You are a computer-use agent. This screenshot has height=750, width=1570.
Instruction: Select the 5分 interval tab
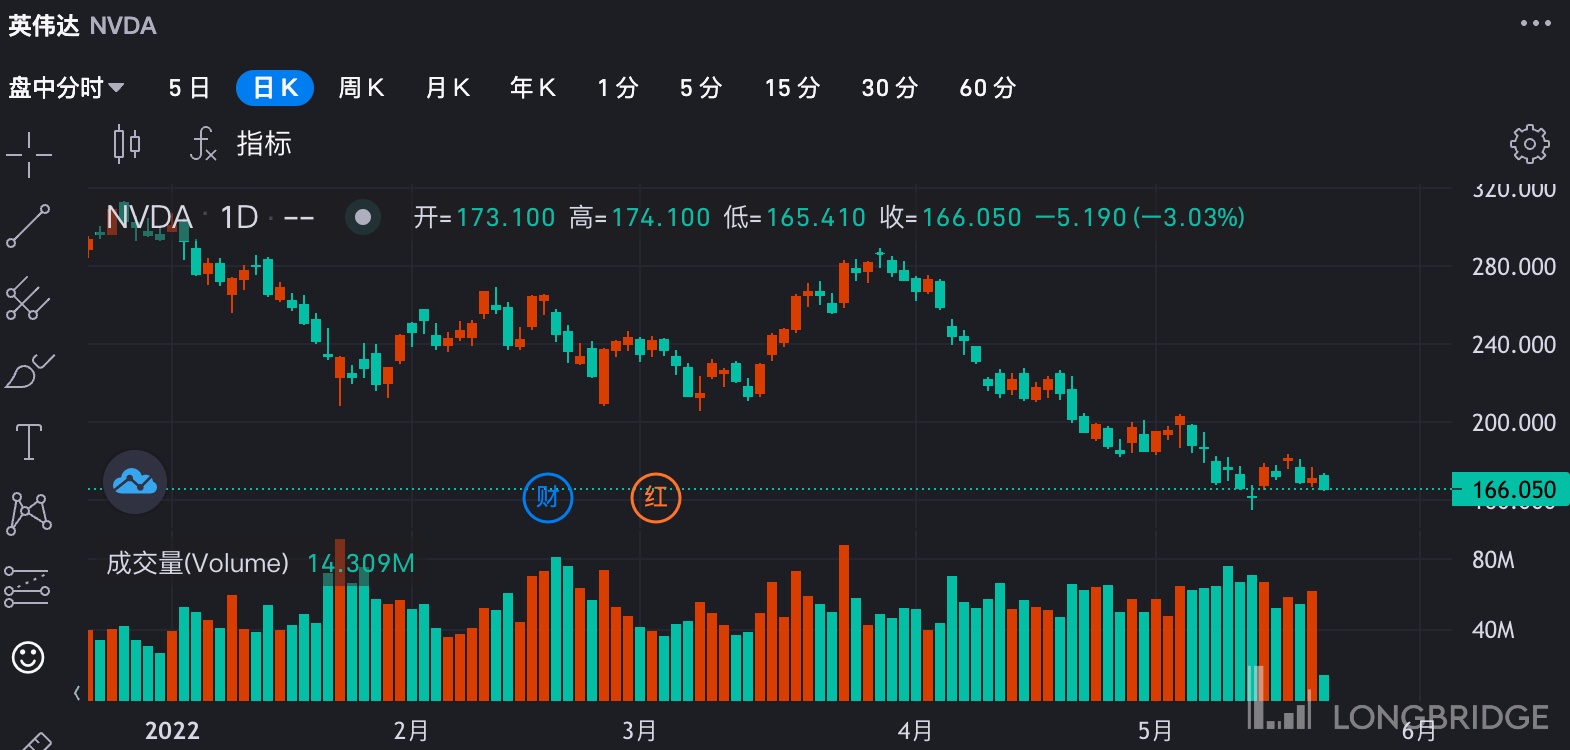click(701, 88)
